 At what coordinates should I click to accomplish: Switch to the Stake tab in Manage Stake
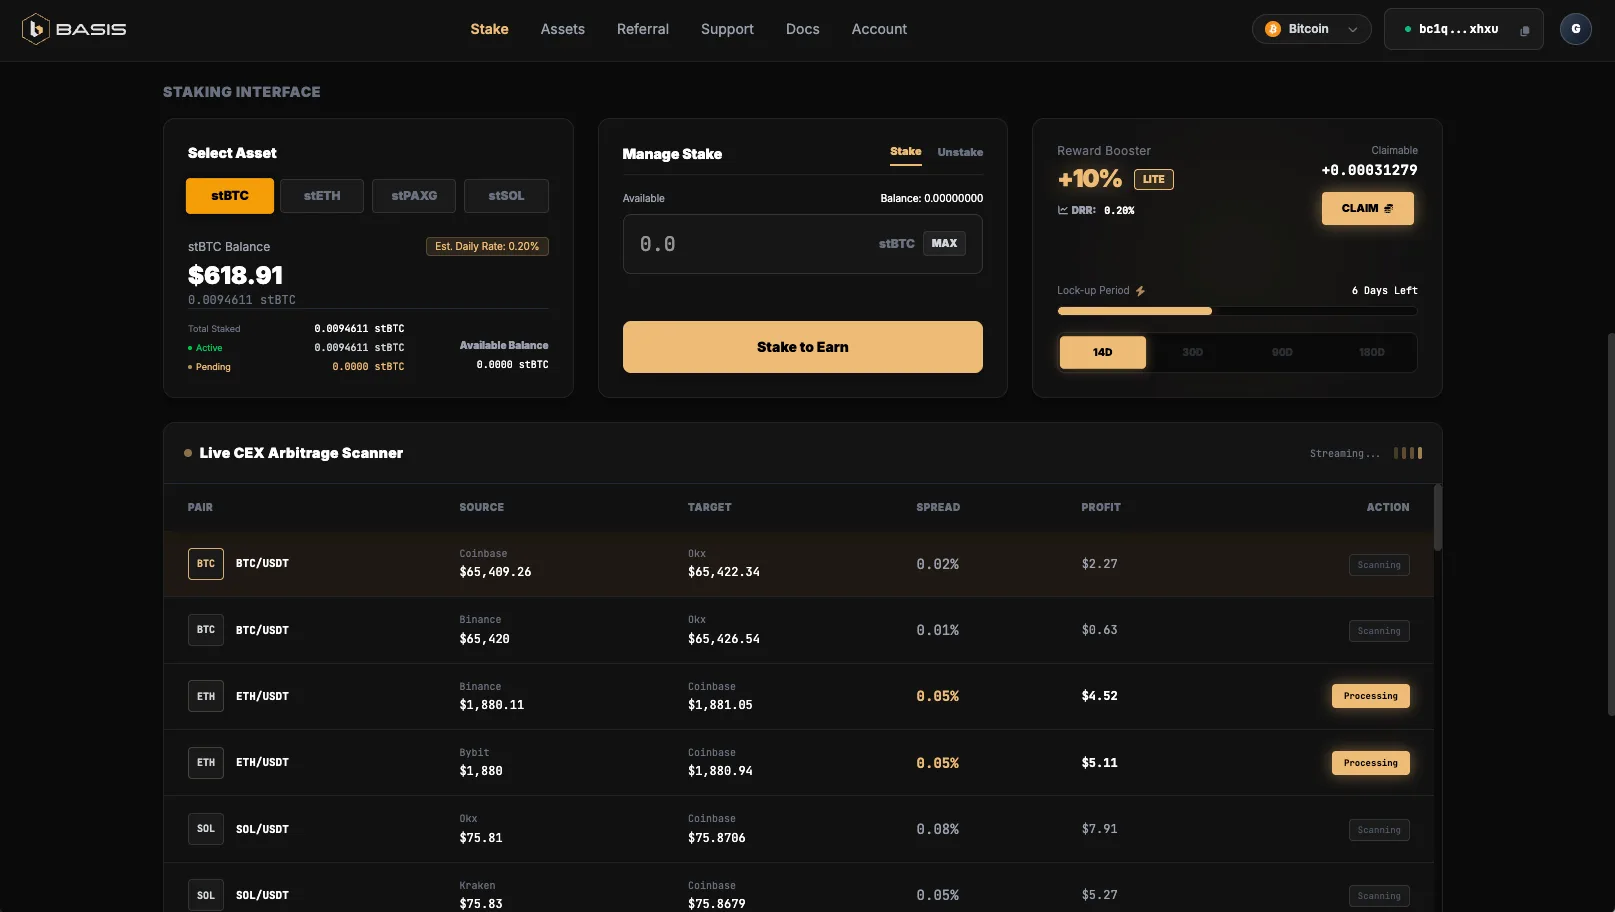(x=906, y=152)
